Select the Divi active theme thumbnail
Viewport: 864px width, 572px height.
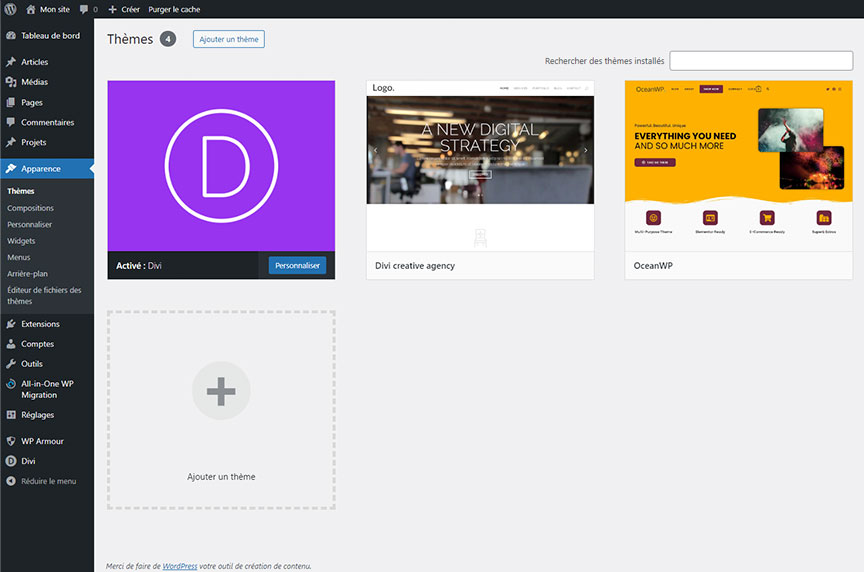(221, 166)
